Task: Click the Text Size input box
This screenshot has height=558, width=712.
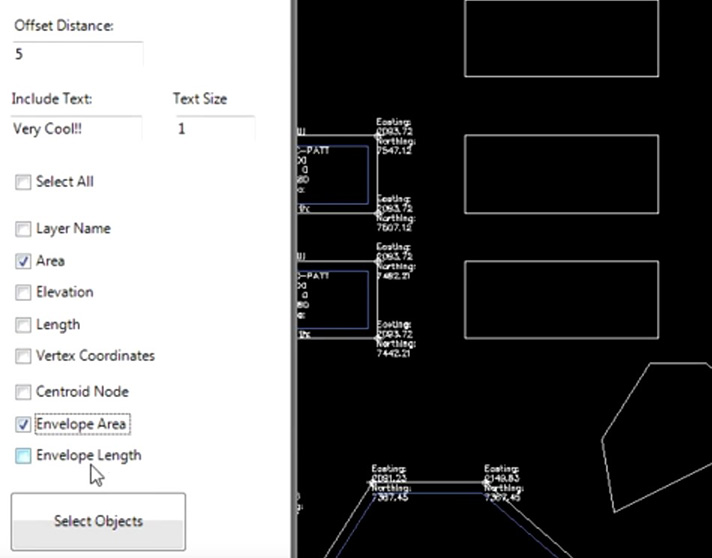Action: 213,129
